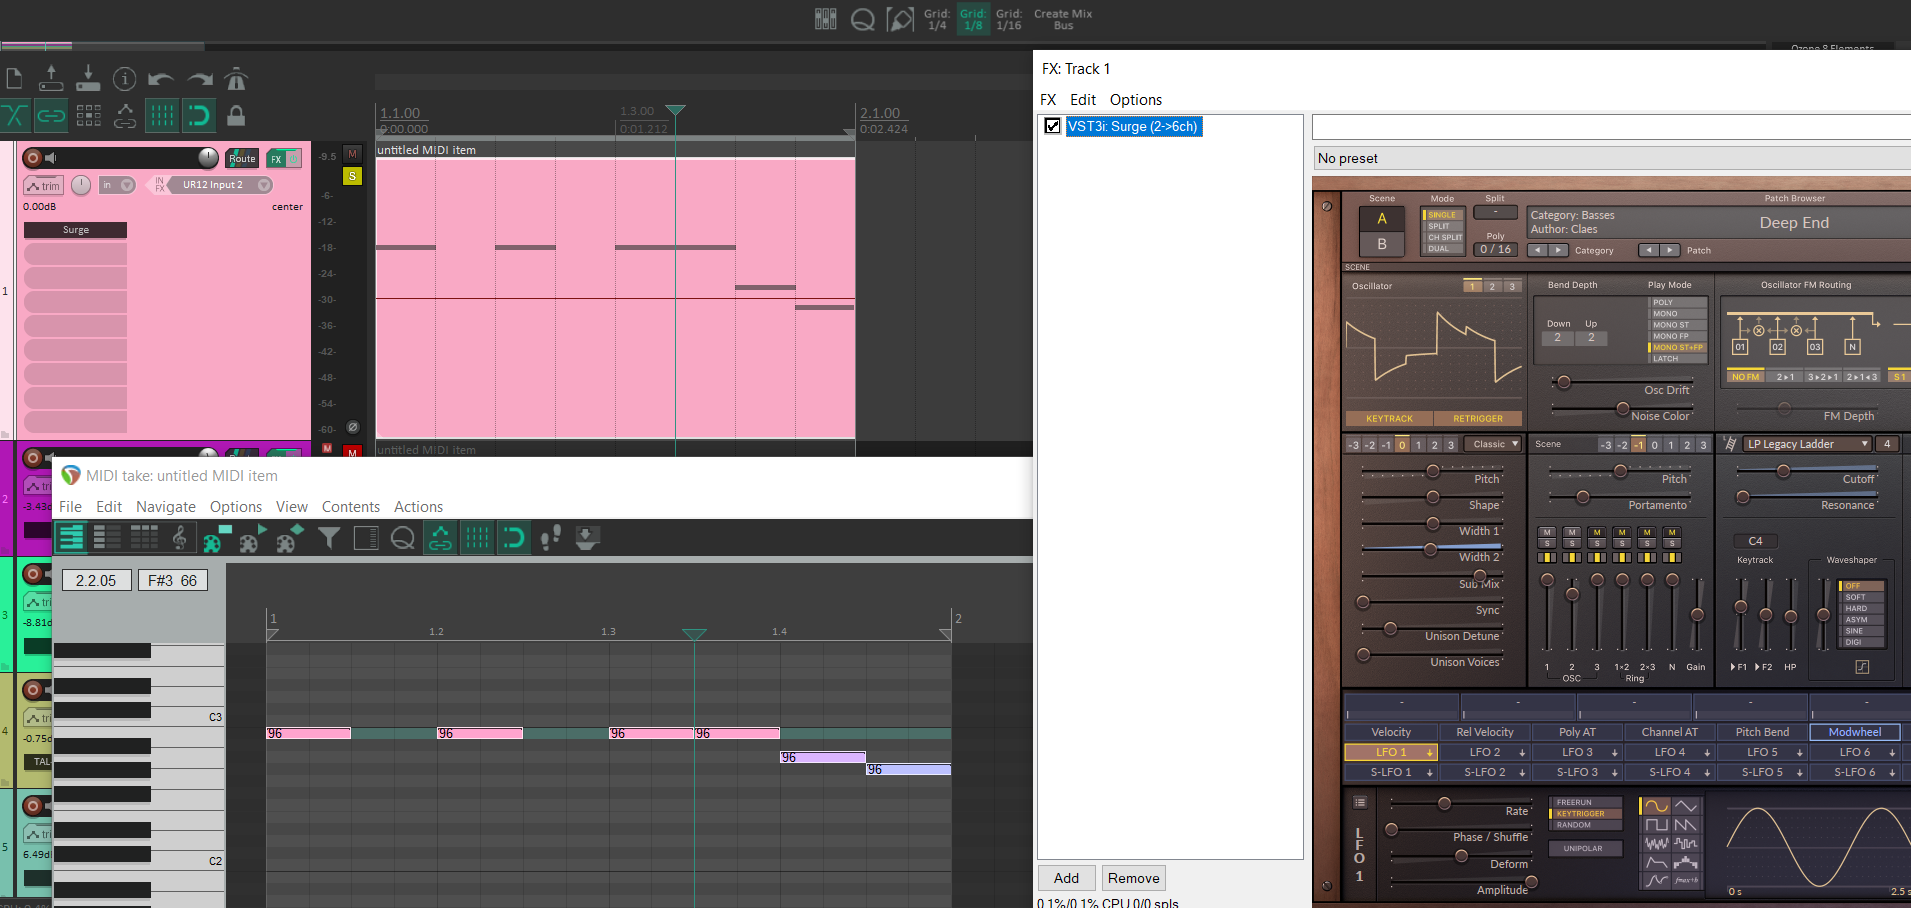
Task: Open Project Settings info icon
Action: coord(124,79)
